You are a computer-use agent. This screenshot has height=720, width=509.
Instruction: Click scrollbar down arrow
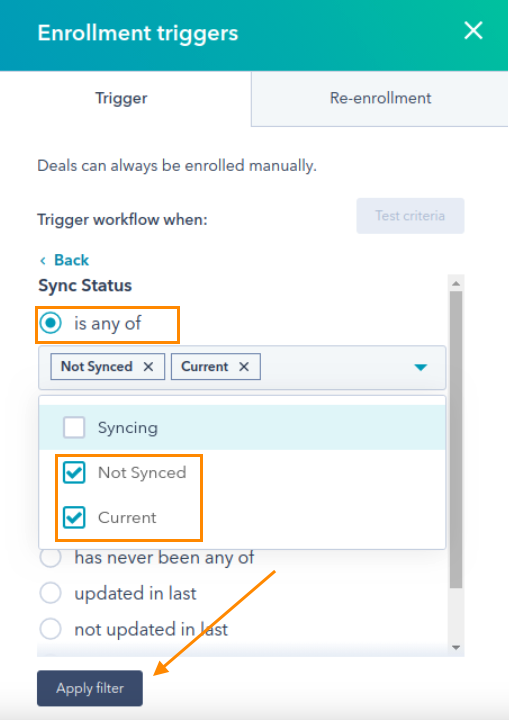tap(456, 647)
